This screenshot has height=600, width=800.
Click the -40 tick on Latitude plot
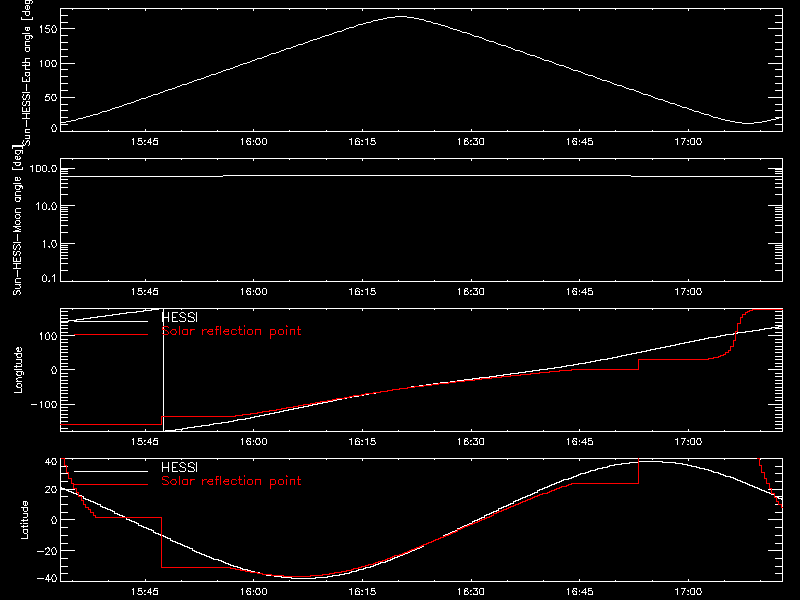[x=47, y=579]
